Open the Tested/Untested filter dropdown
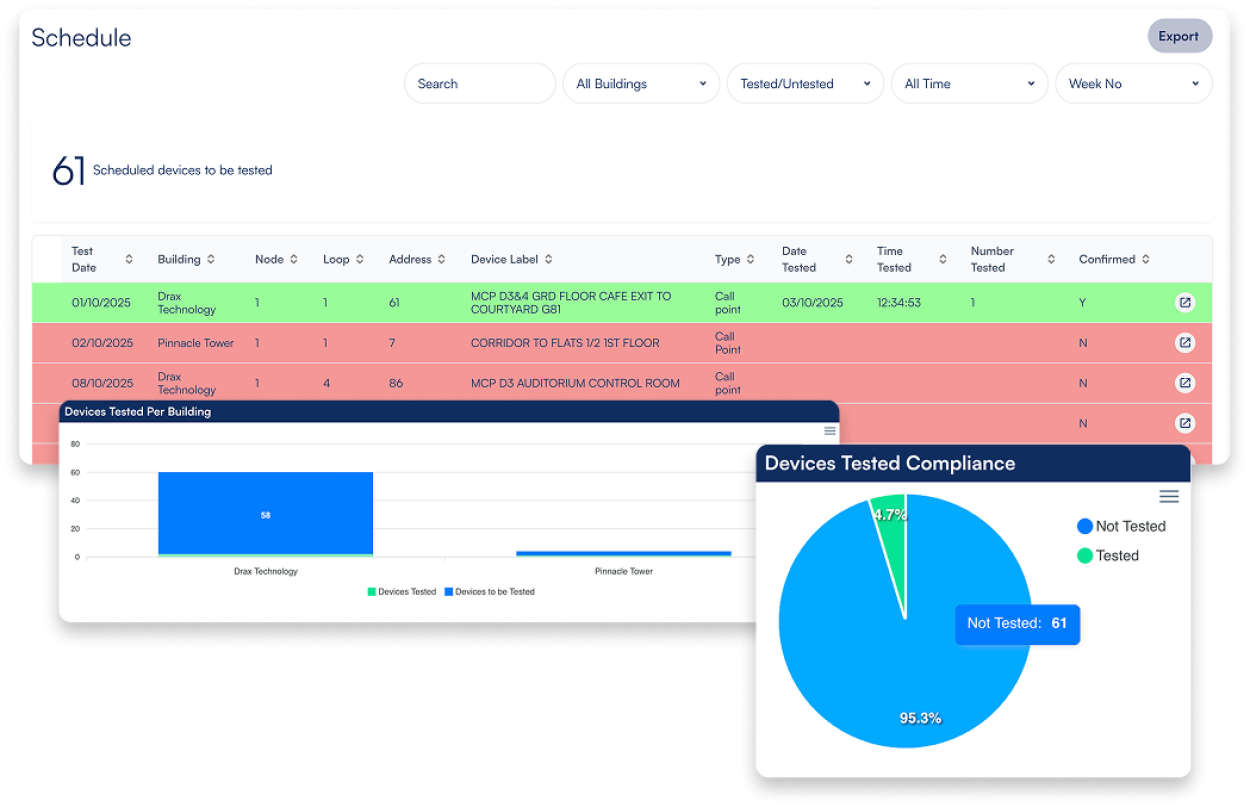 (x=805, y=84)
